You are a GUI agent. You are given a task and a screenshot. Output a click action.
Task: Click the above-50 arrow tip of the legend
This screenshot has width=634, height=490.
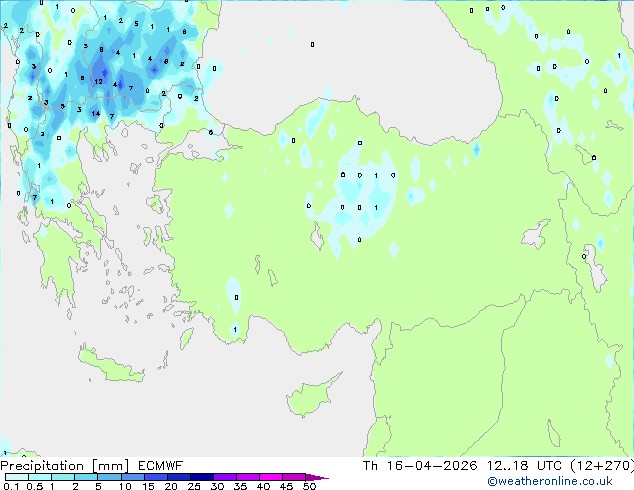pos(317,477)
